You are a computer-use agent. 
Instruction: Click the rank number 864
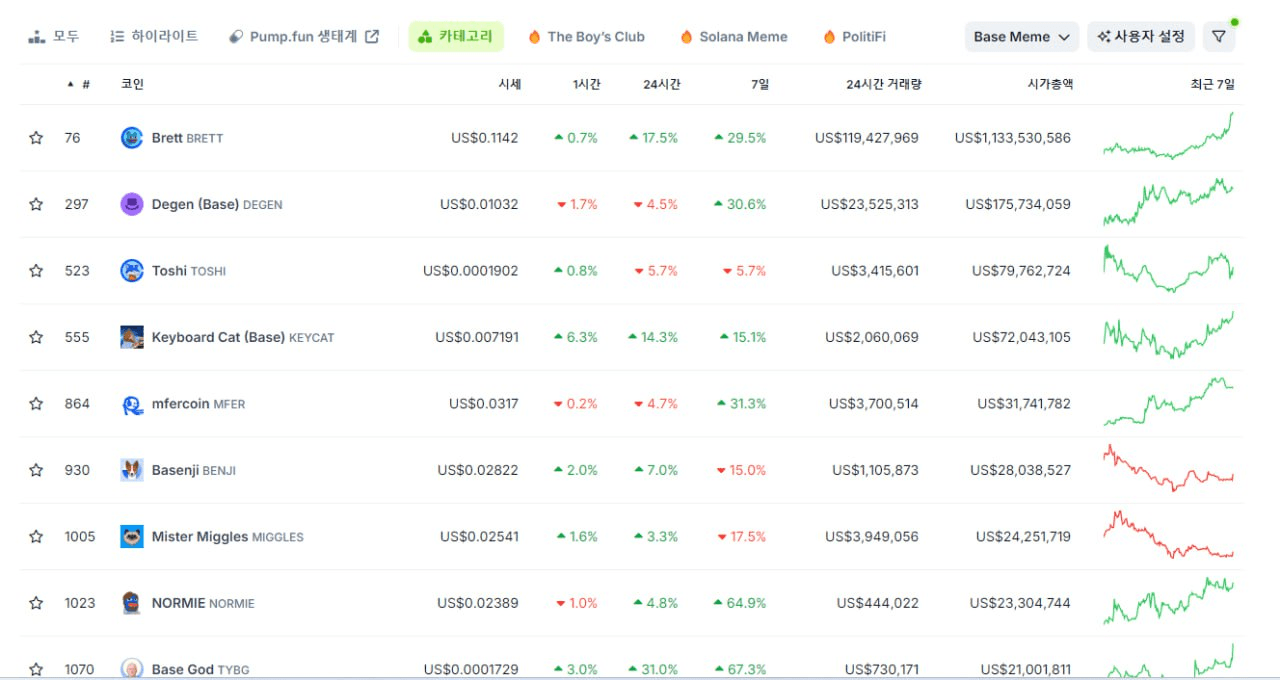[x=77, y=404]
